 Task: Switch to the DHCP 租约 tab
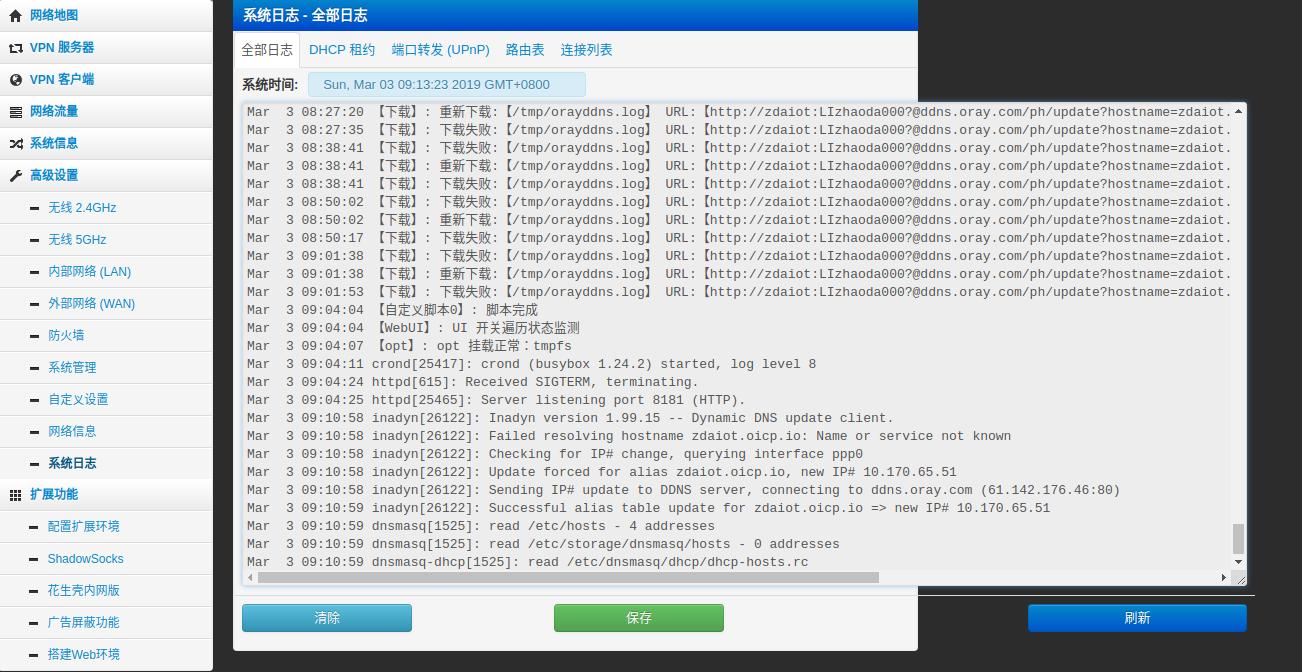pos(341,50)
